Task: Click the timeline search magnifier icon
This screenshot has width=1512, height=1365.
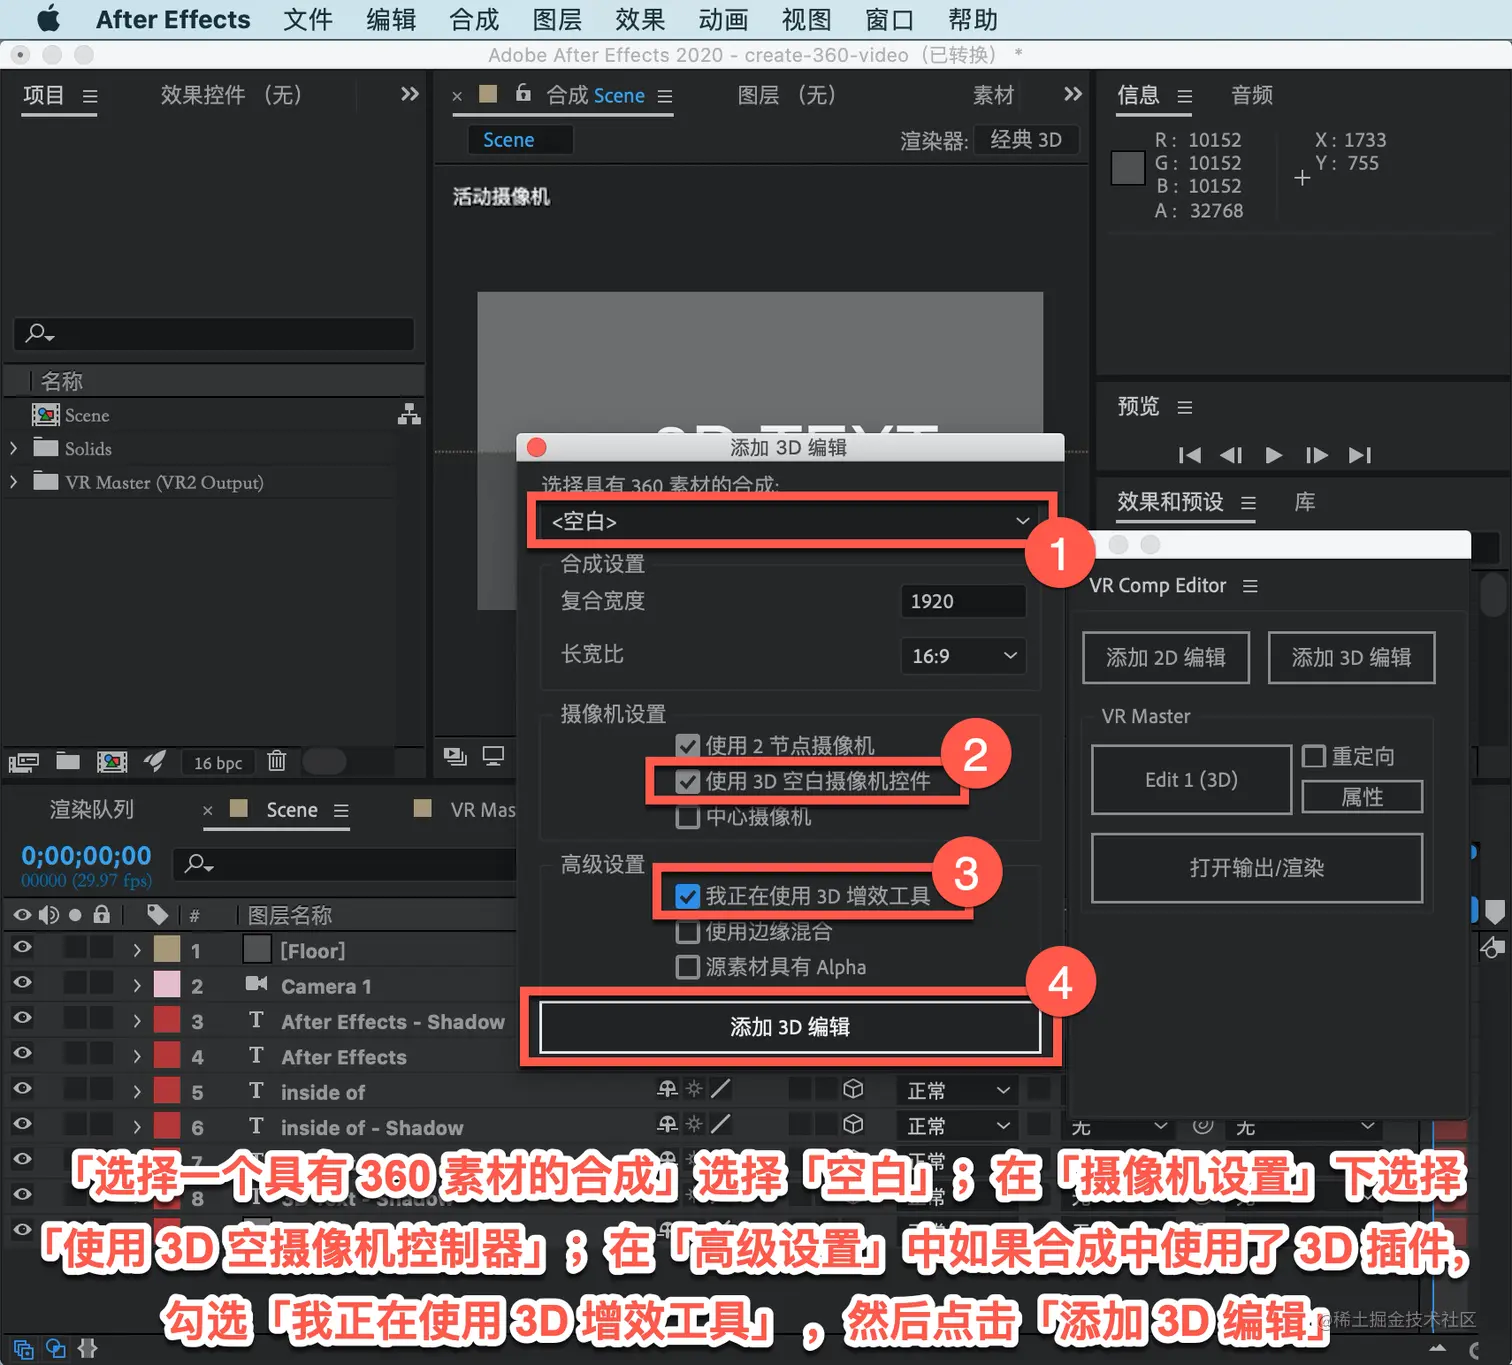Action: [199, 863]
